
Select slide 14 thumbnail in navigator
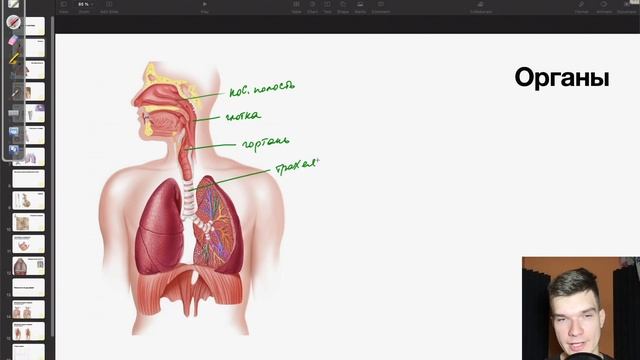pos(28,309)
